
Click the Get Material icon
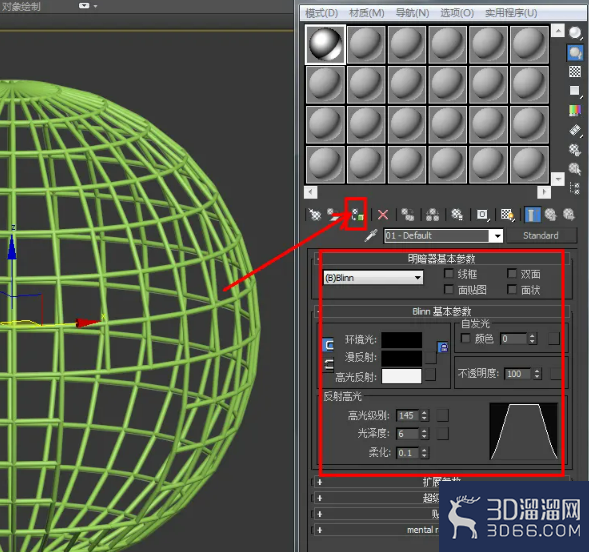(315, 215)
